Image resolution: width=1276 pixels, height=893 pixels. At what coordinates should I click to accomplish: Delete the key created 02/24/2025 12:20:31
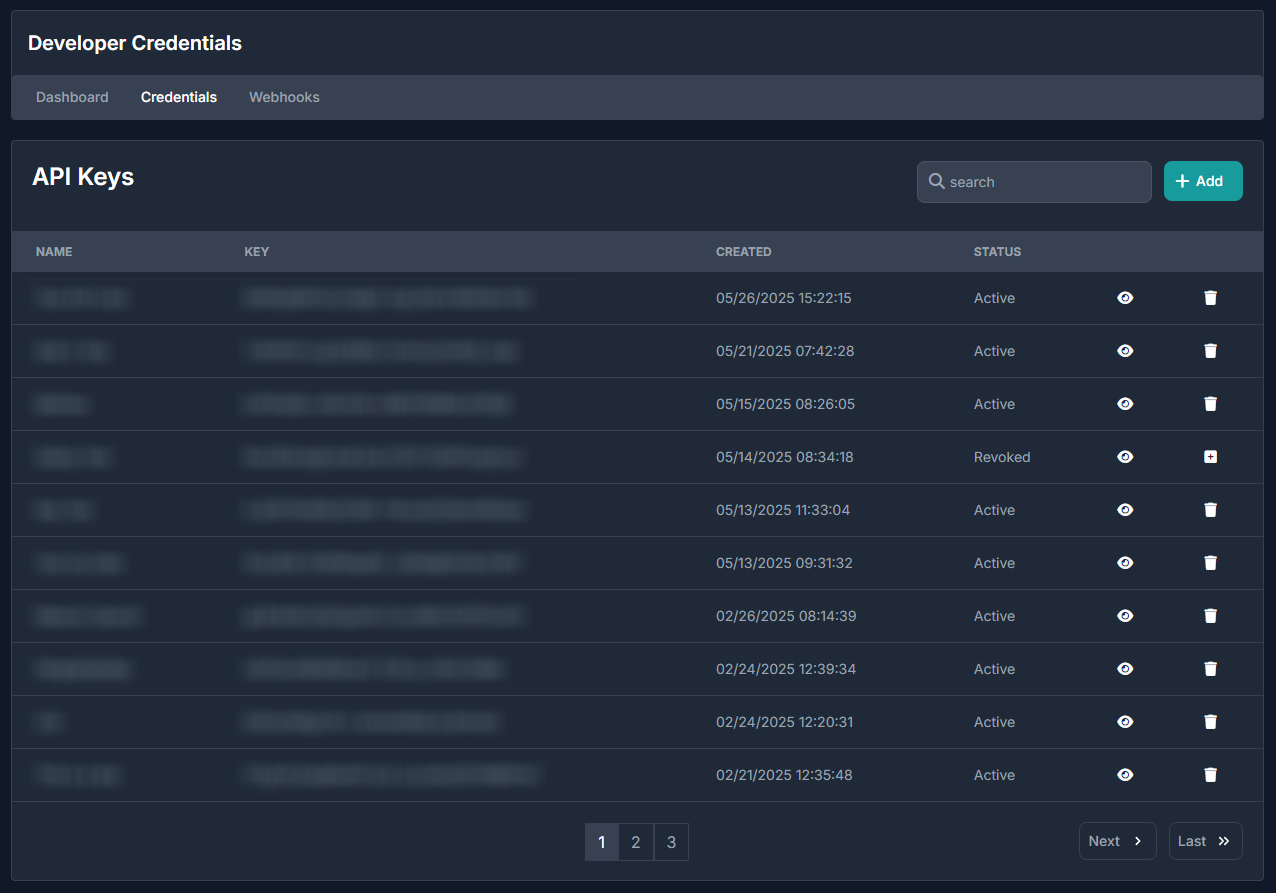tap(1210, 722)
